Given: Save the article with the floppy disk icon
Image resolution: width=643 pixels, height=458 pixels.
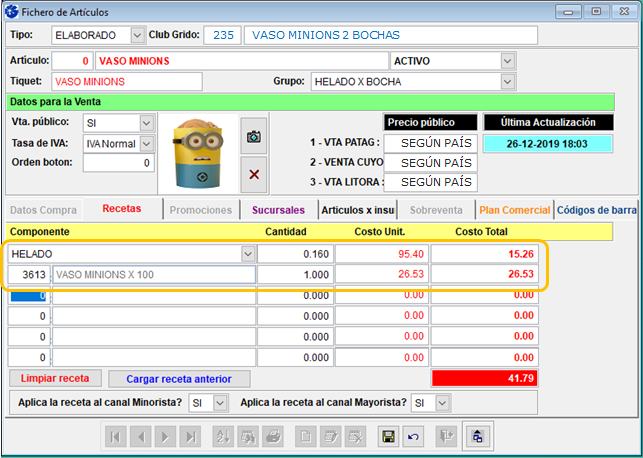Looking at the screenshot, I should pos(387,437).
